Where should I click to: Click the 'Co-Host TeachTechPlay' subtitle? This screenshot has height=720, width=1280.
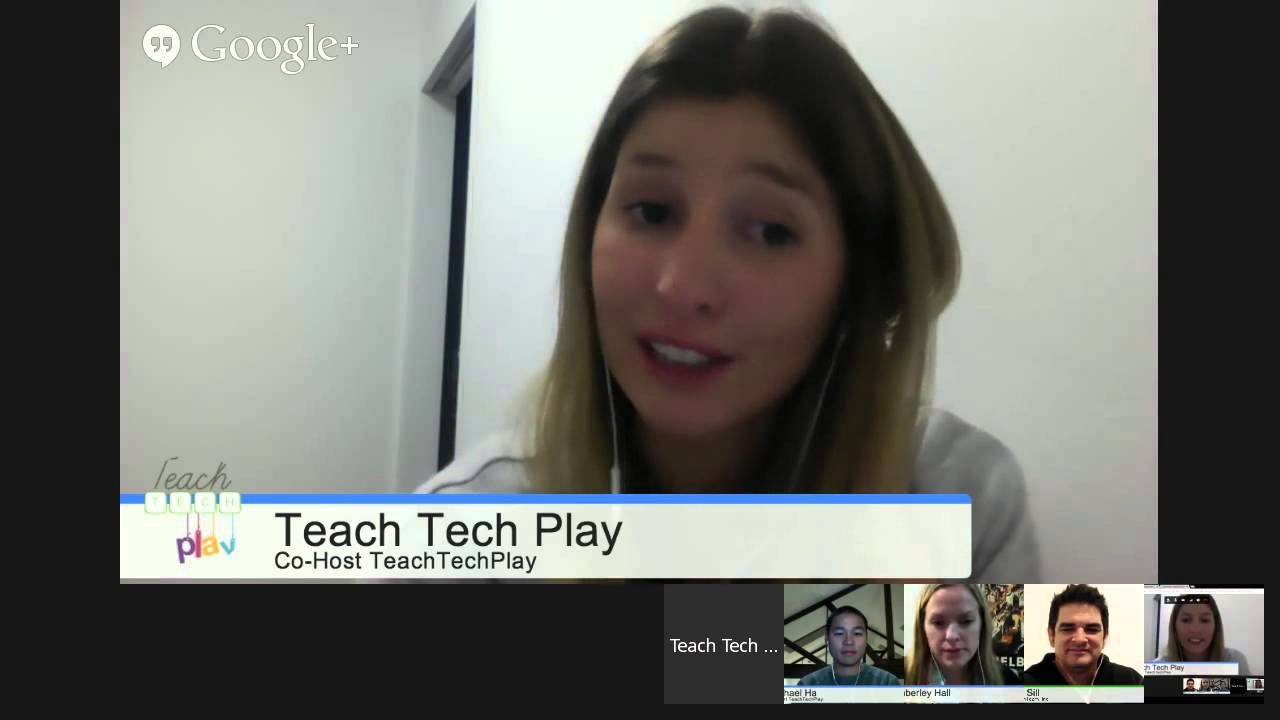click(405, 561)
